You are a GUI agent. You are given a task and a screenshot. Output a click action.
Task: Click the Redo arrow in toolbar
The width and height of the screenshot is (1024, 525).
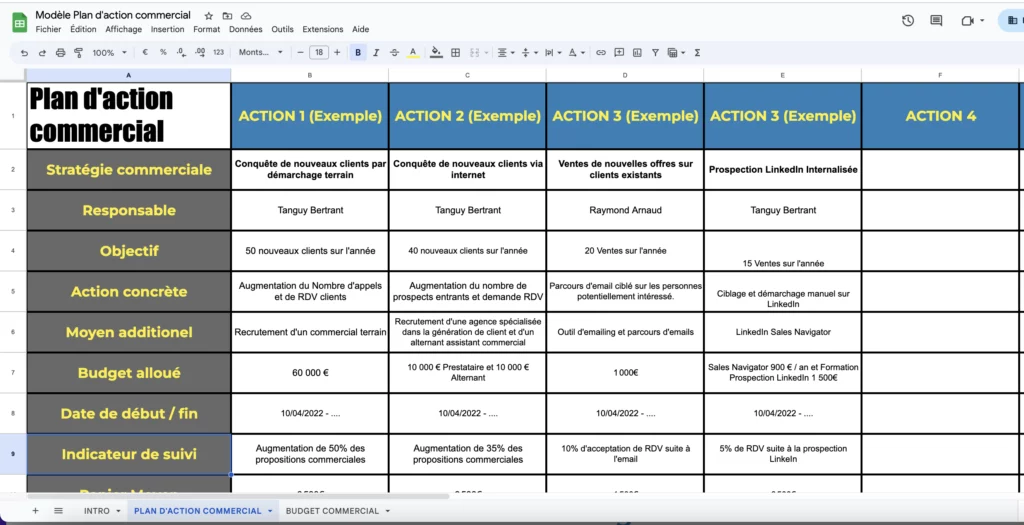pos(42,53)
